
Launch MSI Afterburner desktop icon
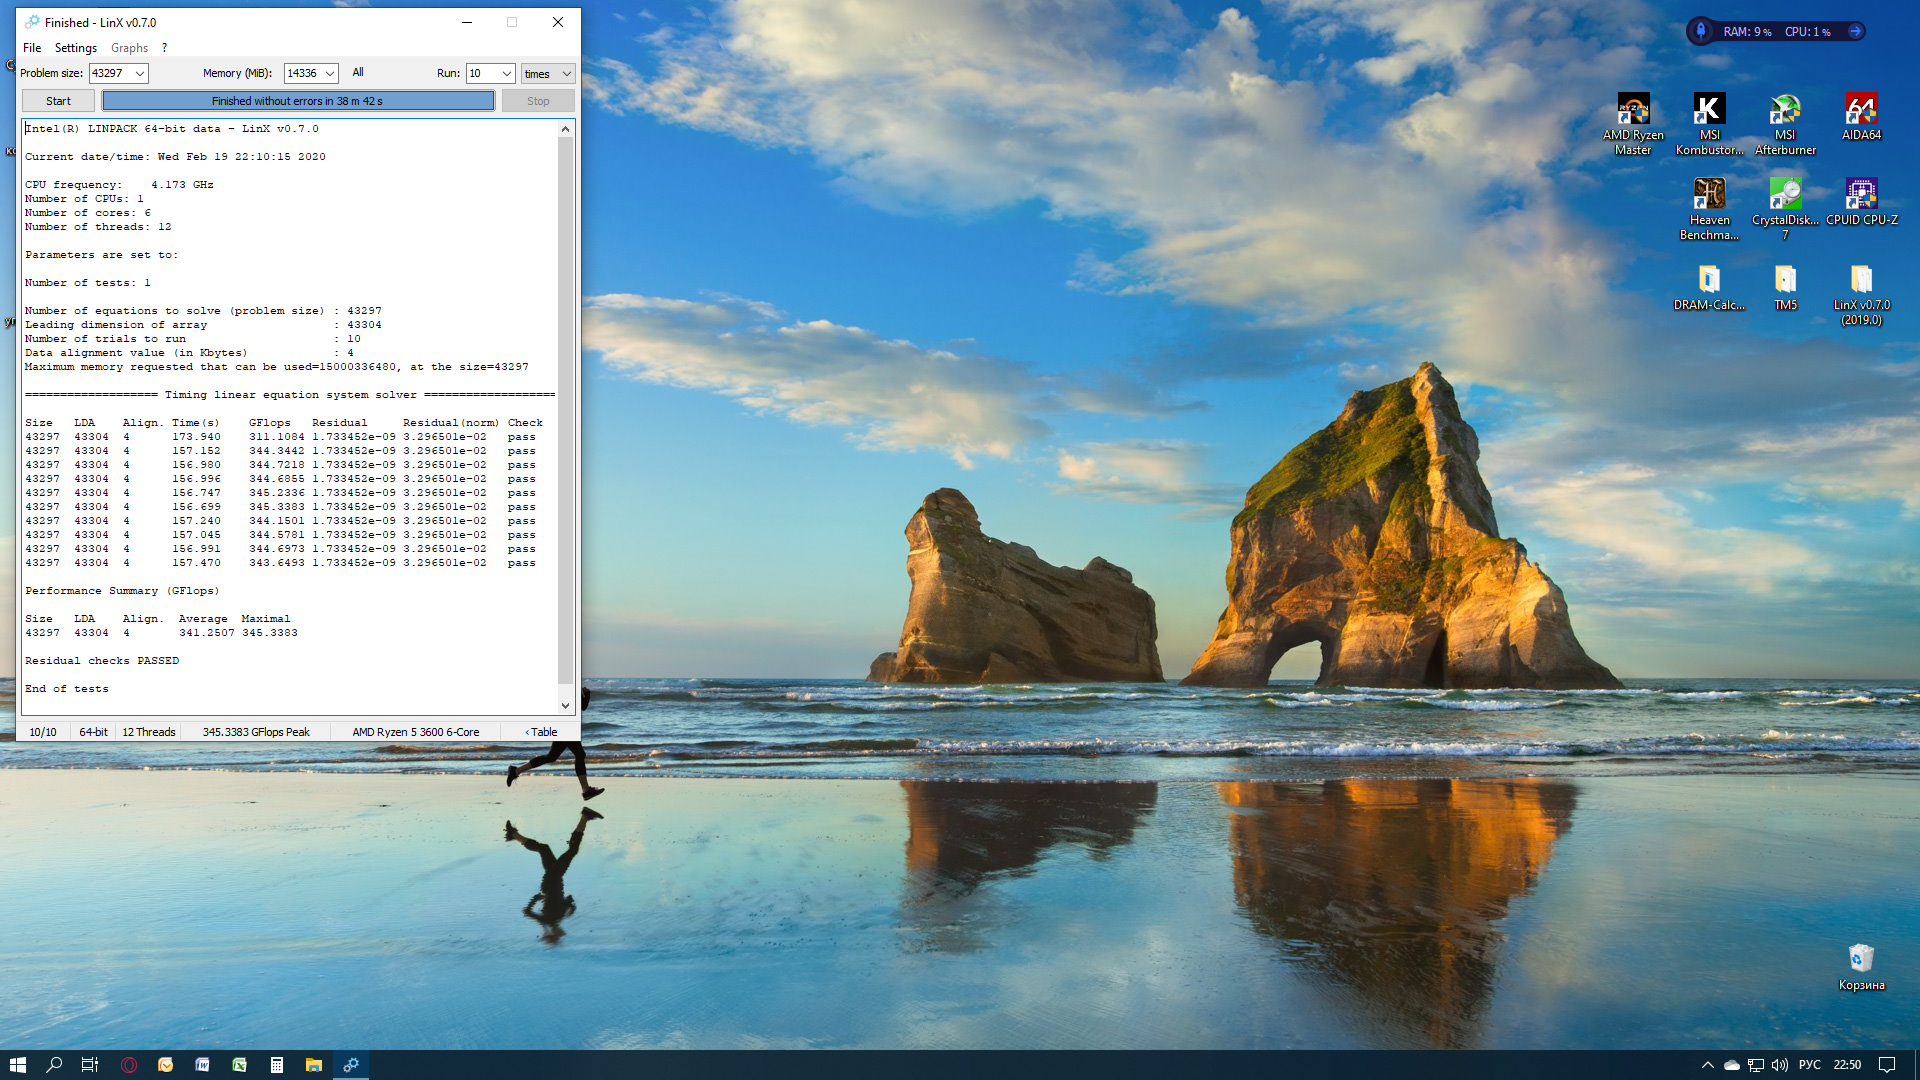(1785, 110)
